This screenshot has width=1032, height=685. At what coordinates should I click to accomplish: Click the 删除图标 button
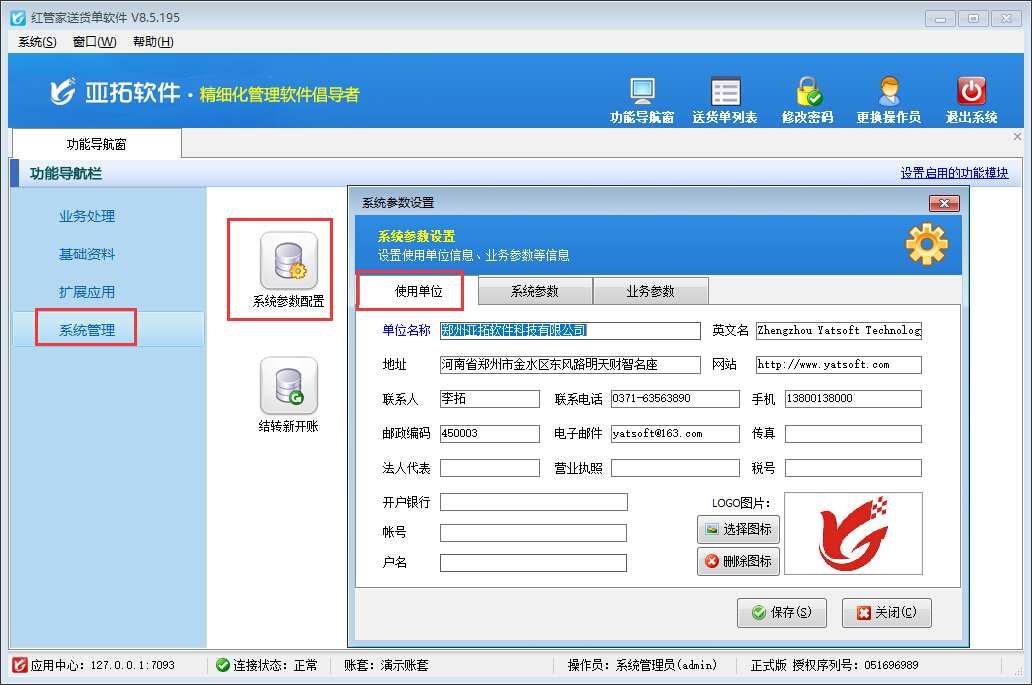(738, 561)
